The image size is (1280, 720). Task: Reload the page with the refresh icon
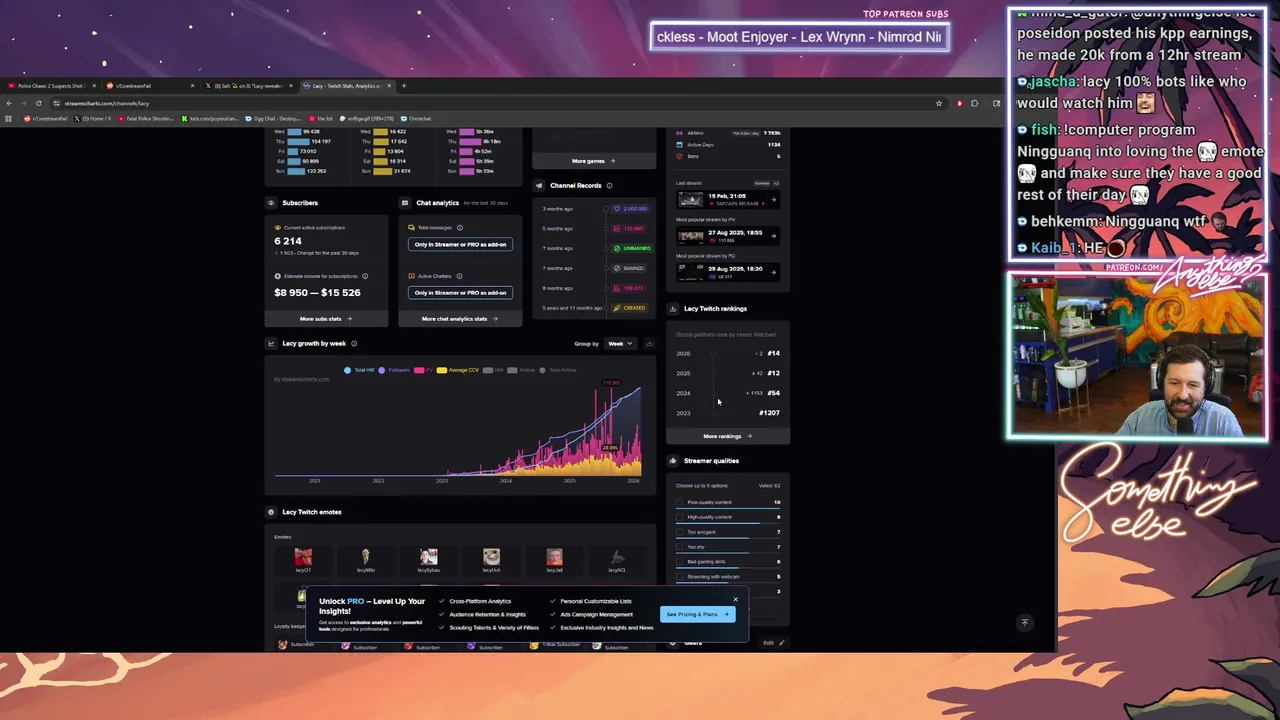[39, 103]
